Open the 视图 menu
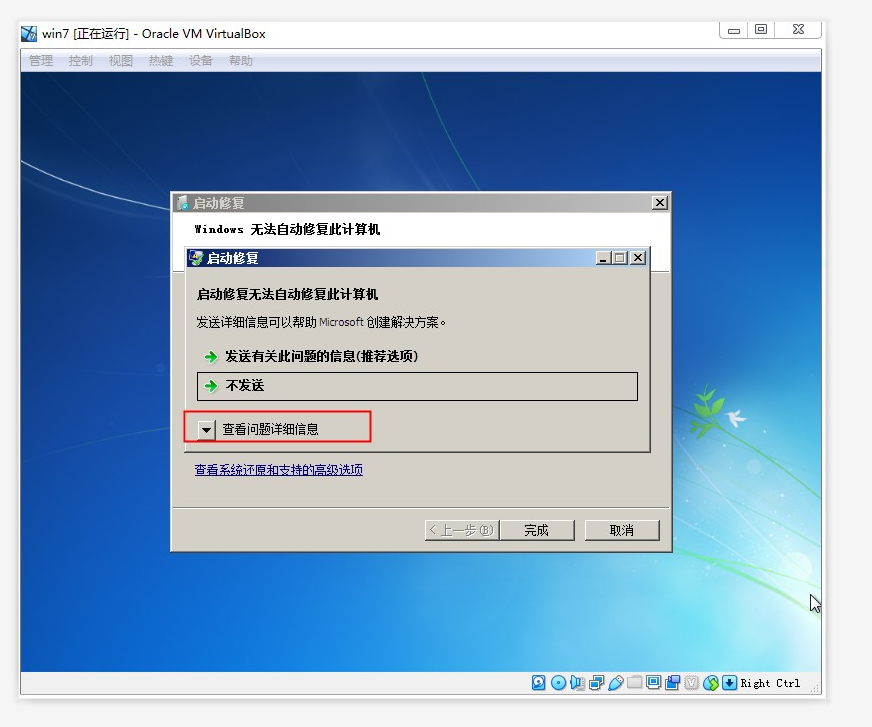Image resolution: width=872 pixels, height=727 pixels. coord(121,61)
